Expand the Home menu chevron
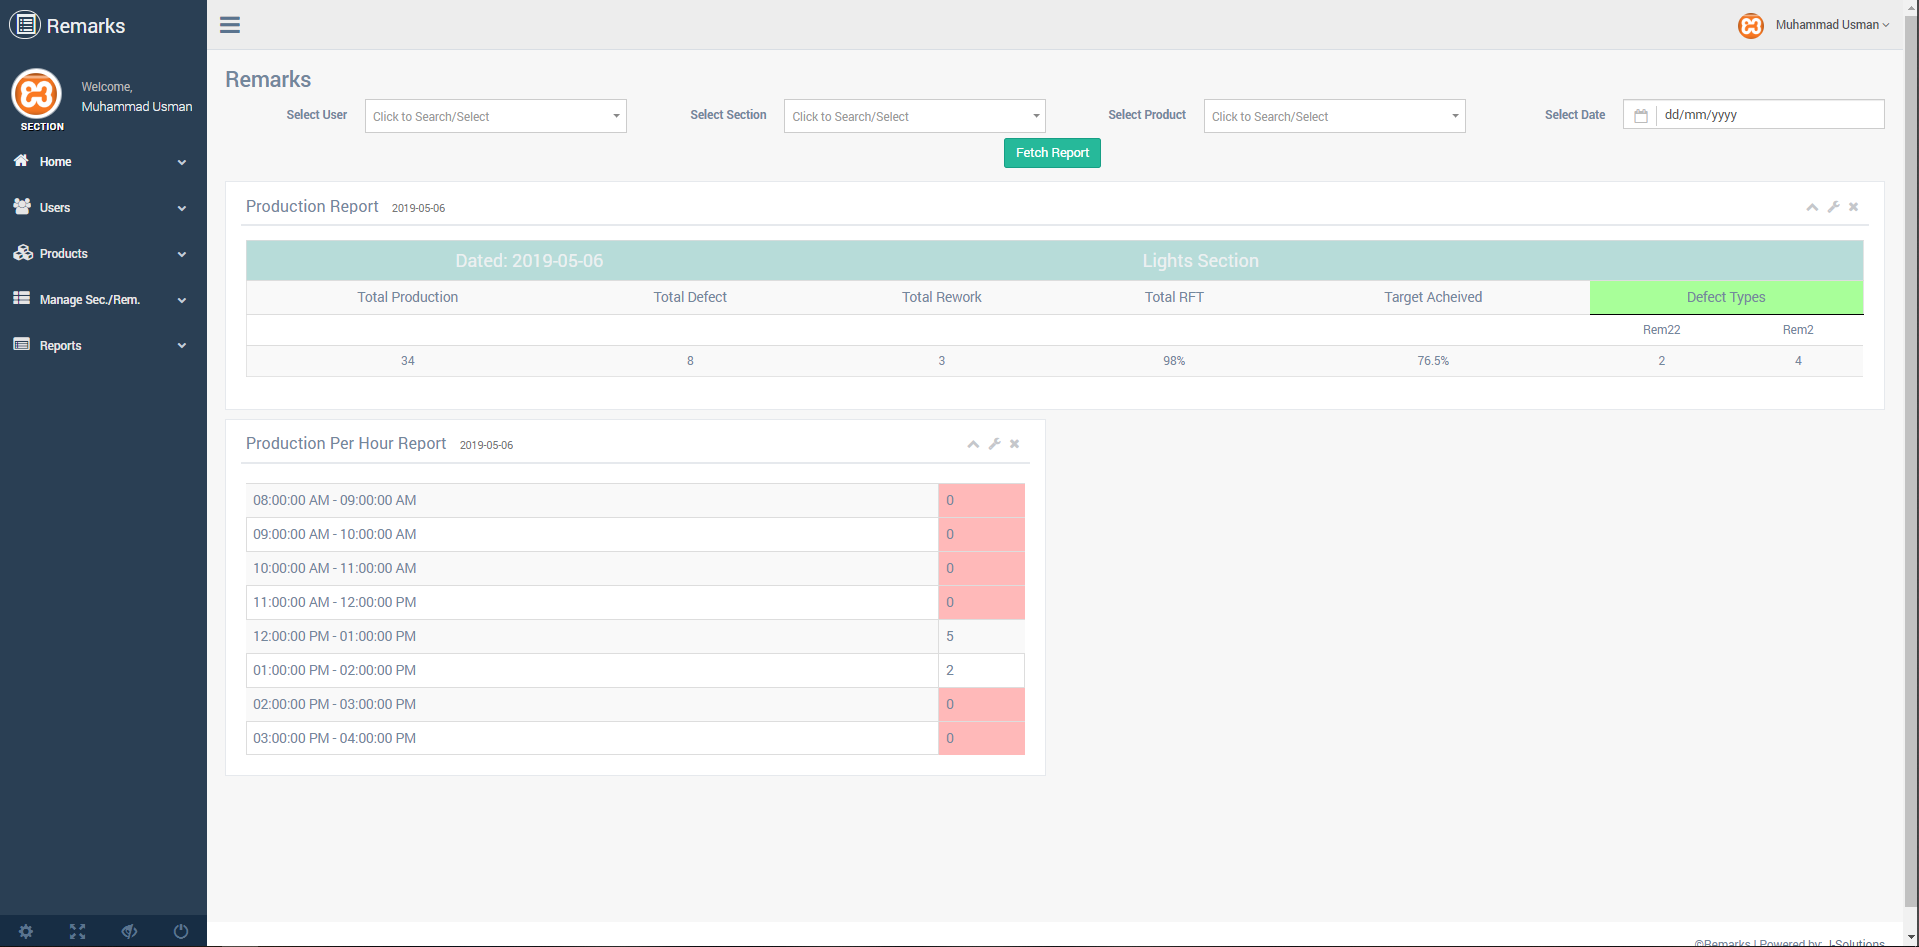1919x947 pixels. tap(182, 162)
